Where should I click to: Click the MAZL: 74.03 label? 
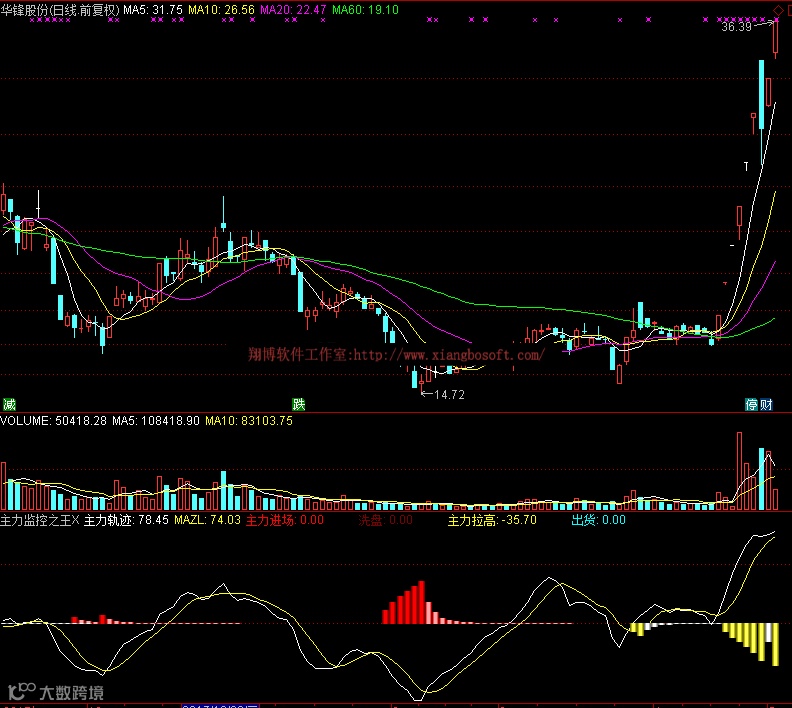click(x=207, y=520)
